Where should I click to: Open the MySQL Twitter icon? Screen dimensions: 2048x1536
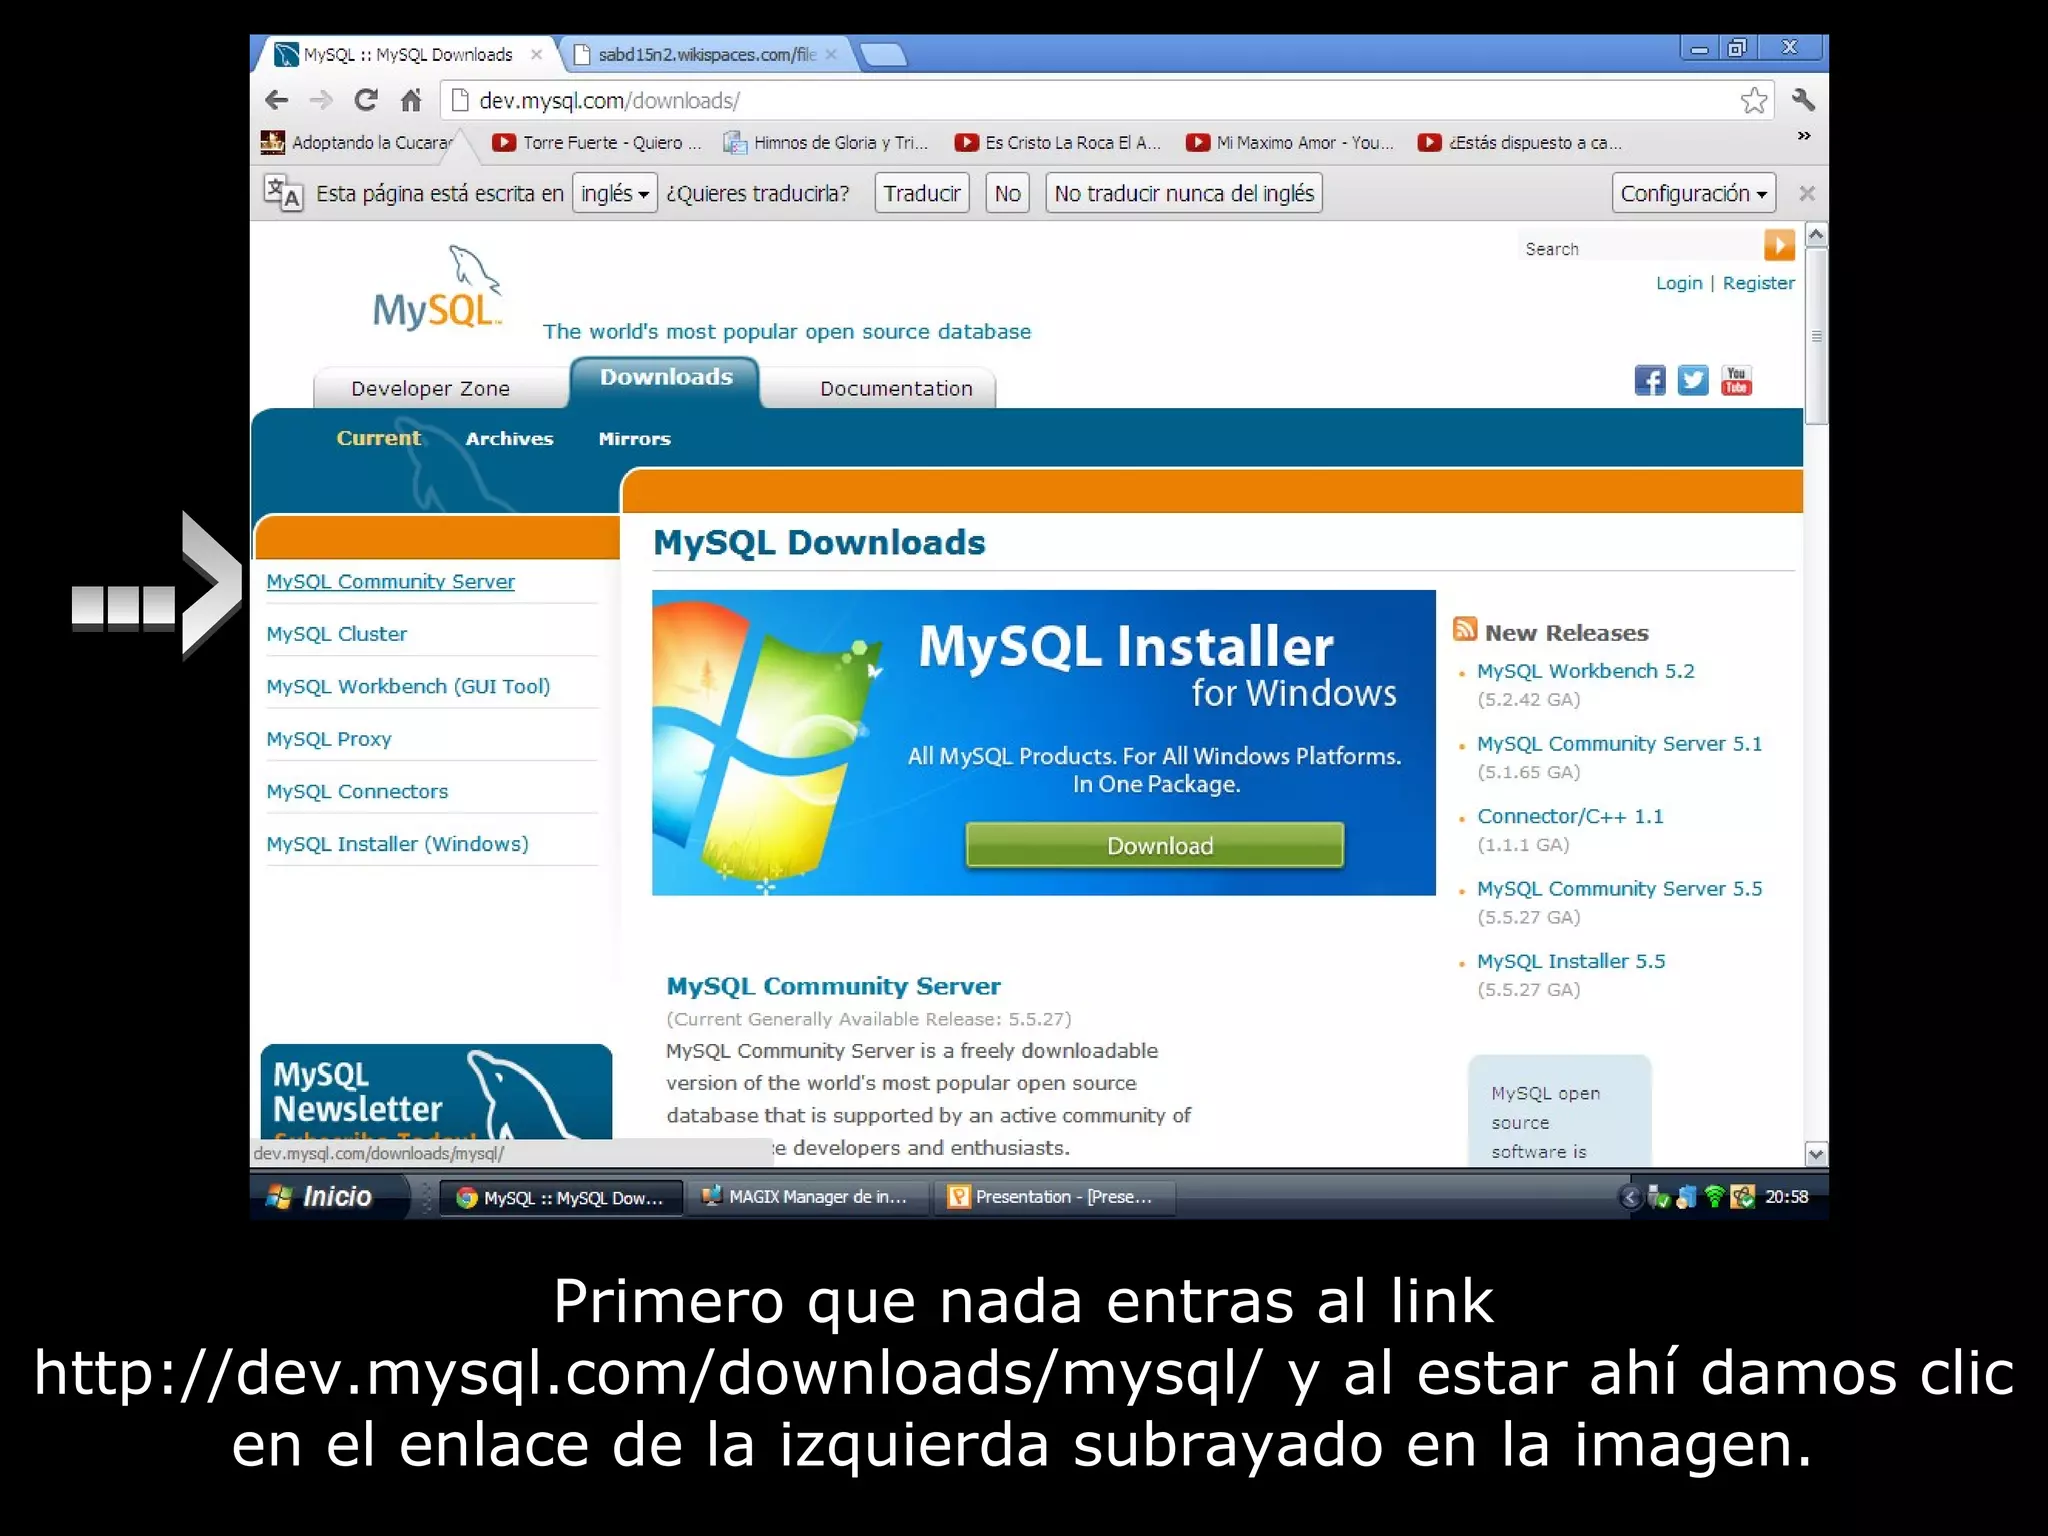[x=1692, y=380]
